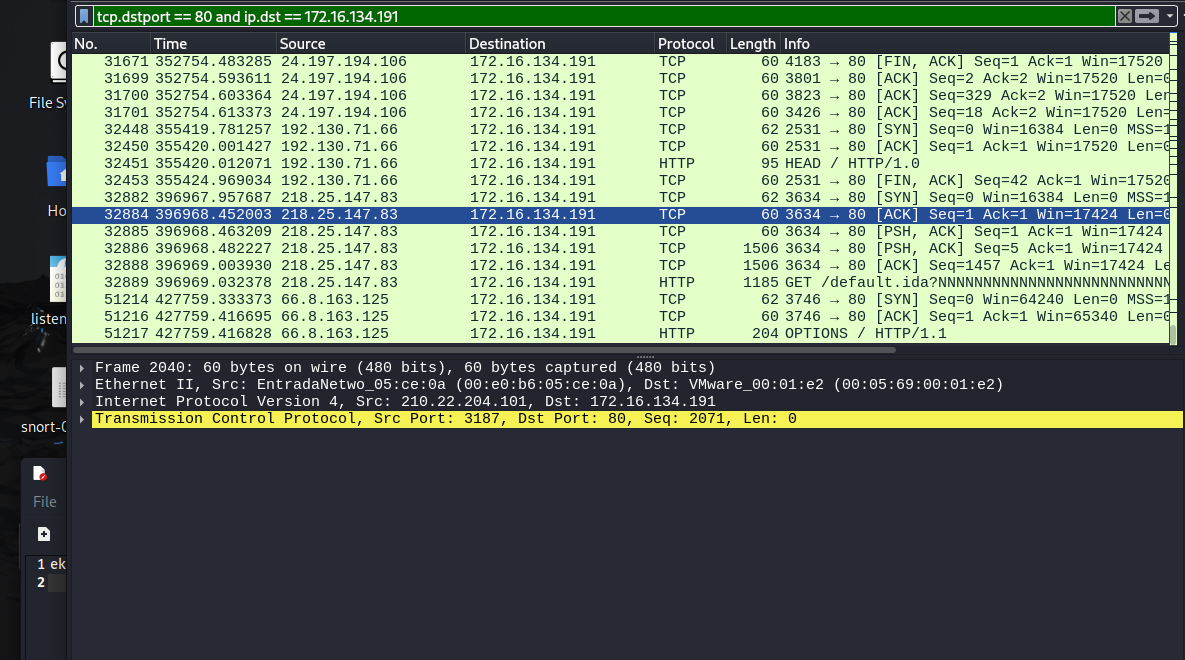Sort by the Length column header
This screenshot has height=660, width=1185.
tap(752, 44)
